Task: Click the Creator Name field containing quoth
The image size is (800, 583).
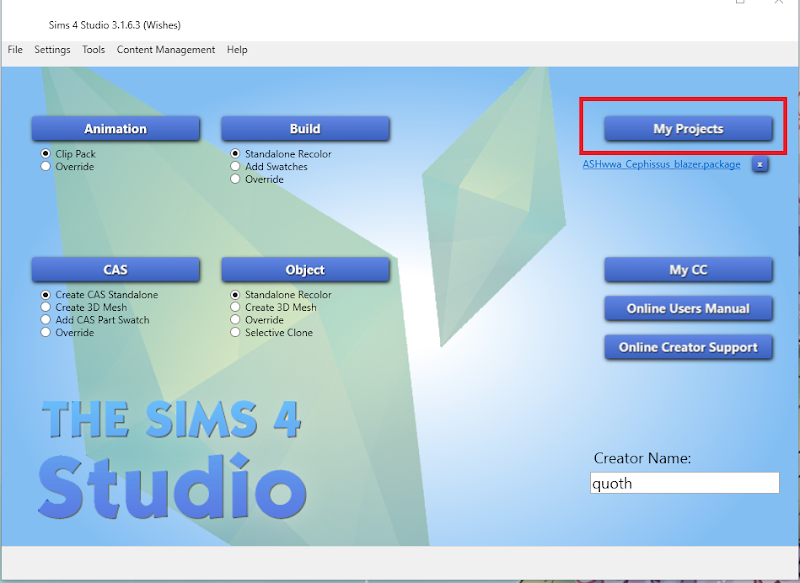Action: 685,483
